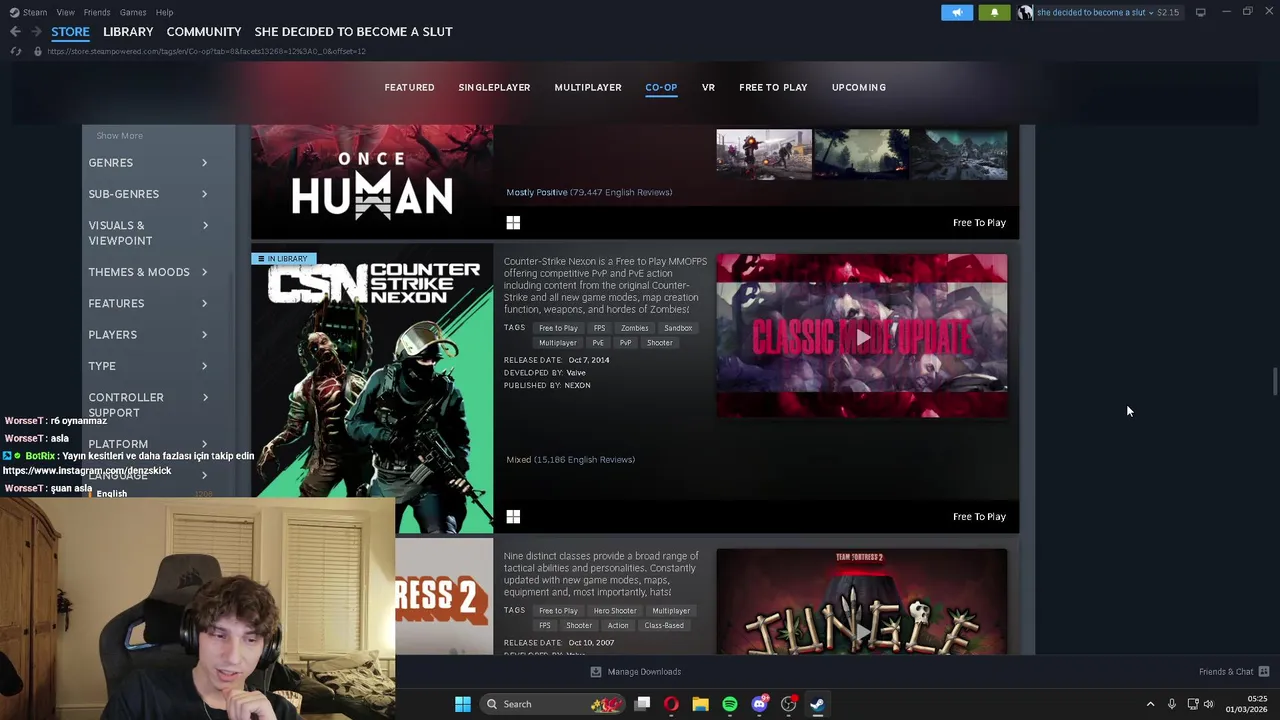Switch to the COMMUNITY section
Viewport: 1280px width, 720px height.
(x=204, y=32)
